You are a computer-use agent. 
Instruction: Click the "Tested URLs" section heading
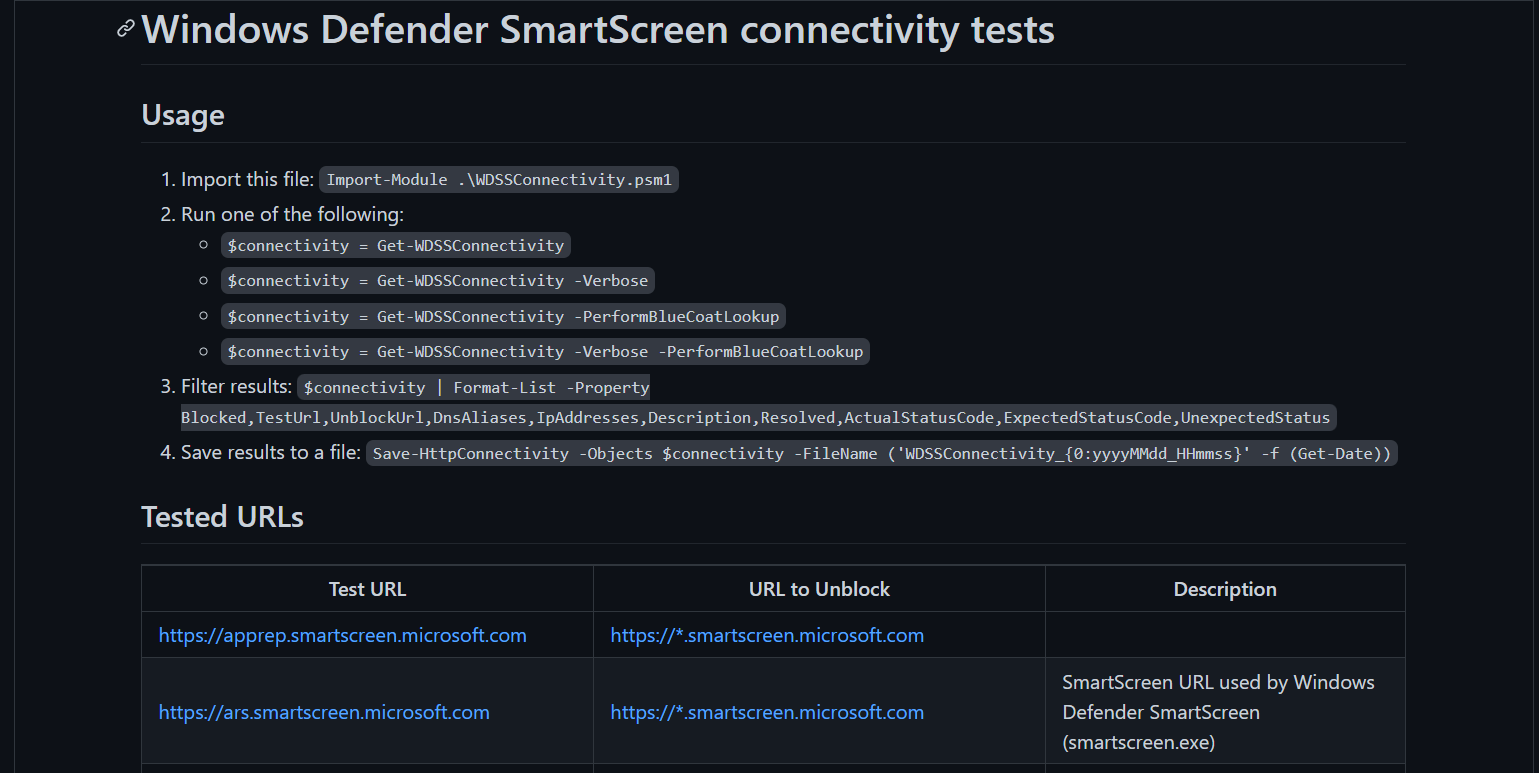pos(222,516)
